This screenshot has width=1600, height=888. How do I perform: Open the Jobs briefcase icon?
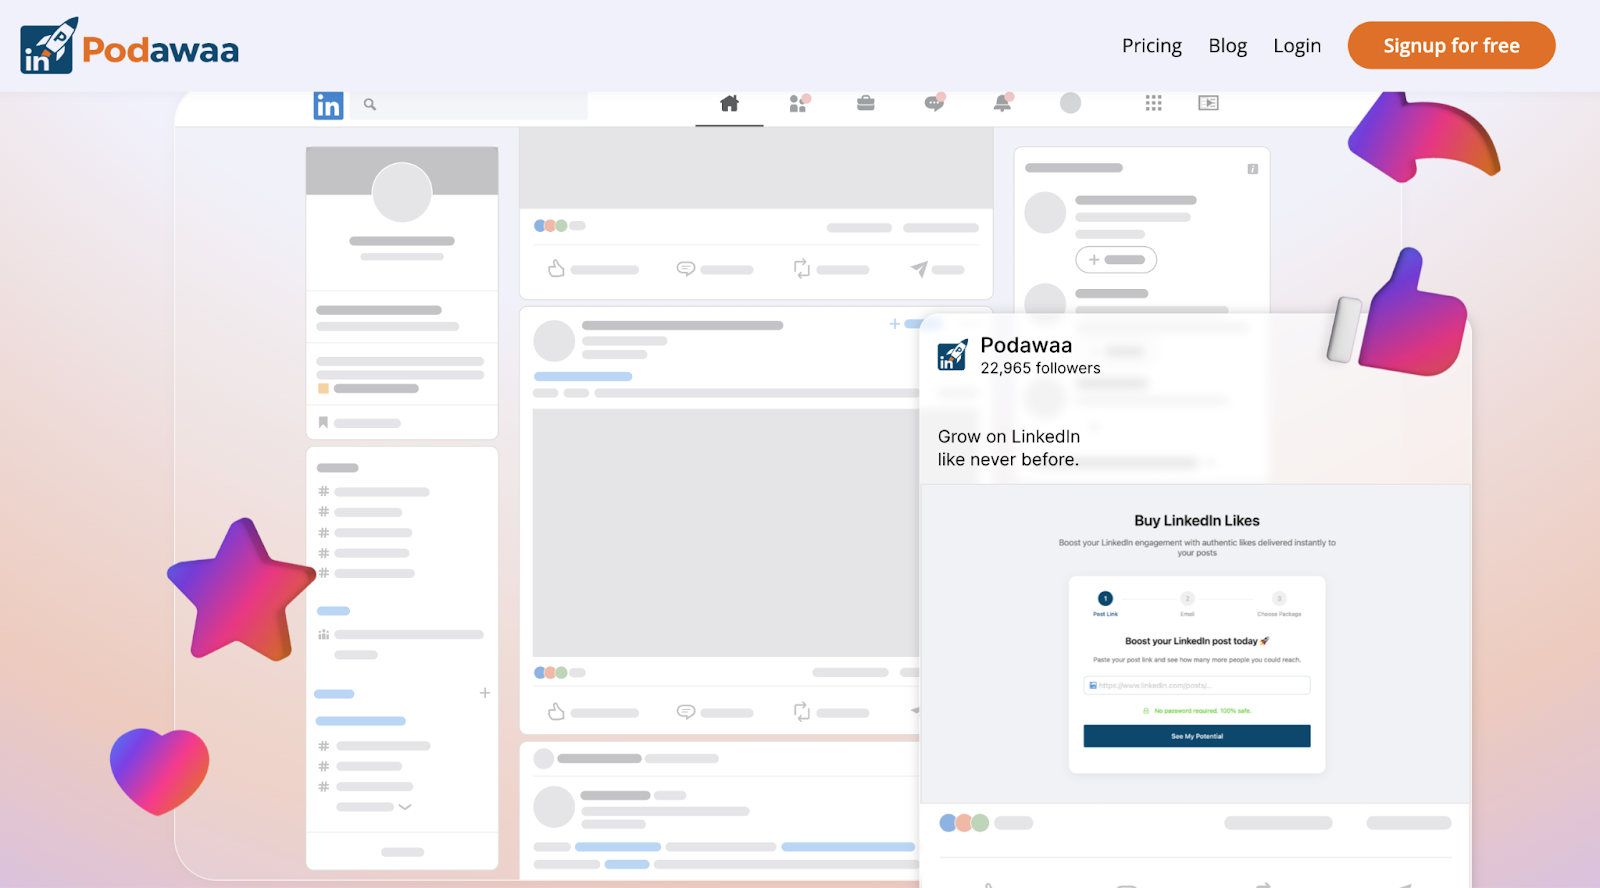tap(866, 103)
